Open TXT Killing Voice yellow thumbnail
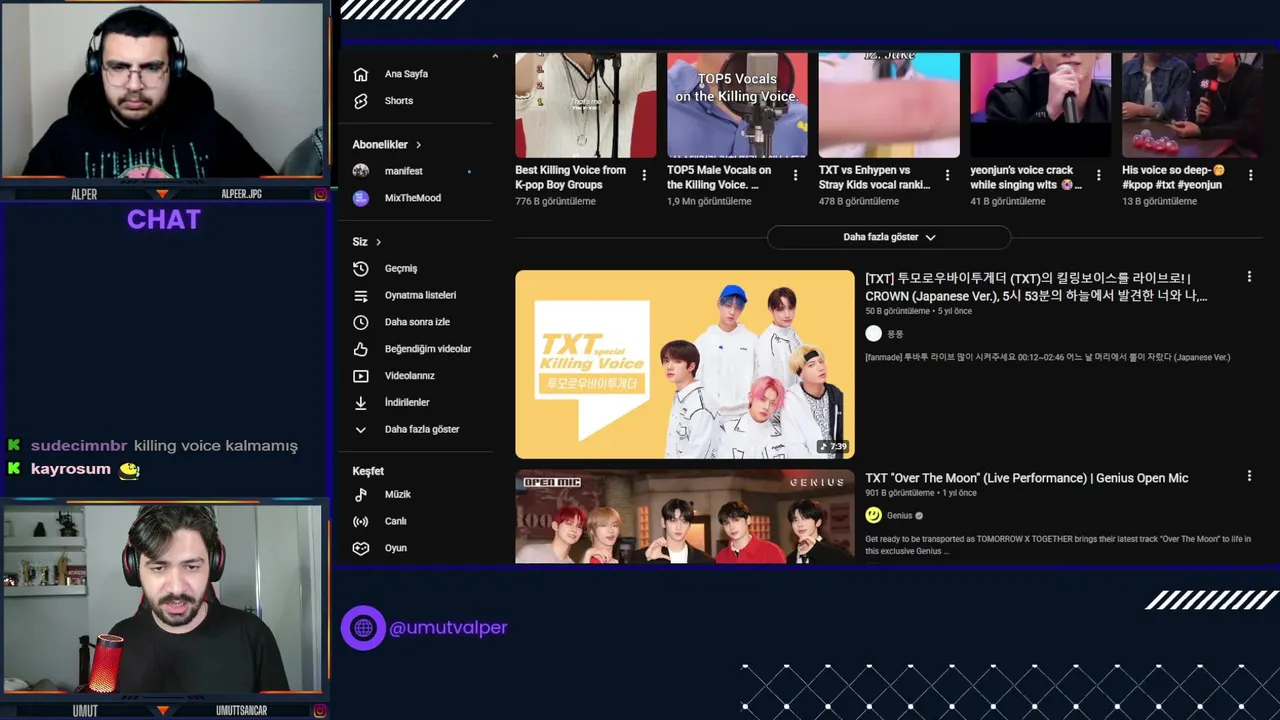 coord(685,364)
